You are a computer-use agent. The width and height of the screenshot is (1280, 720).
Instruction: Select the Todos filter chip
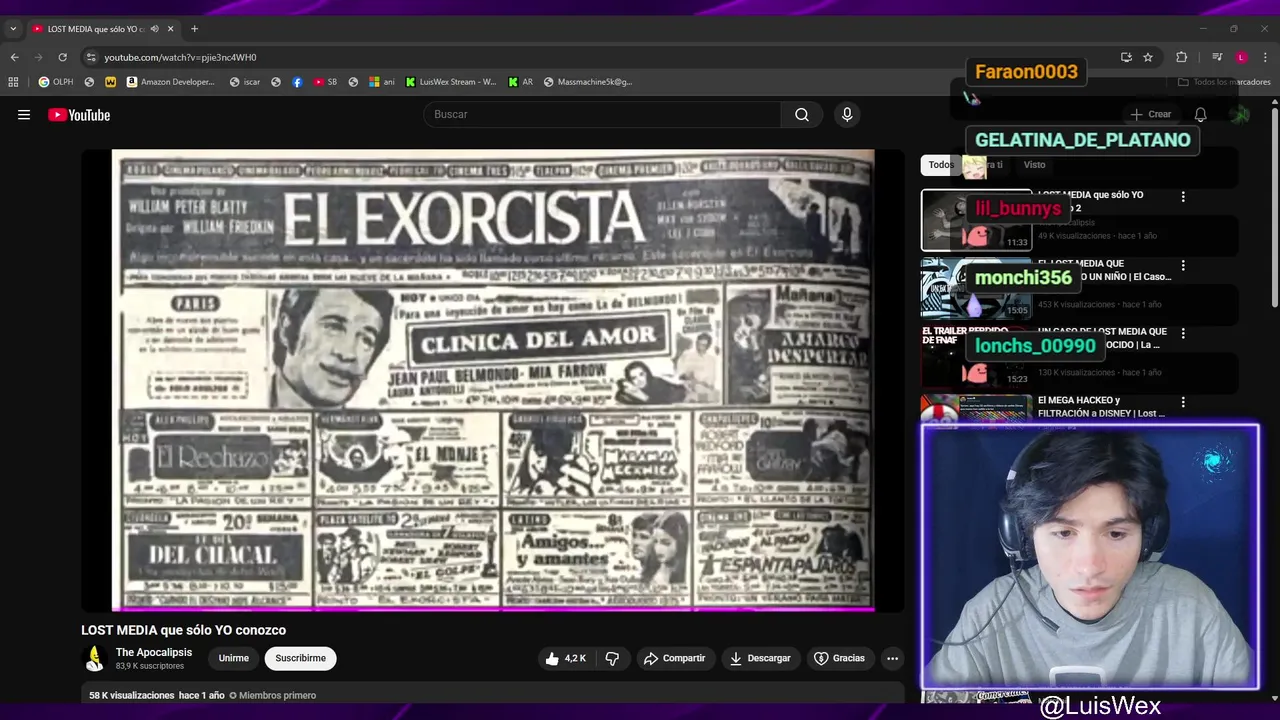[941, 165]
